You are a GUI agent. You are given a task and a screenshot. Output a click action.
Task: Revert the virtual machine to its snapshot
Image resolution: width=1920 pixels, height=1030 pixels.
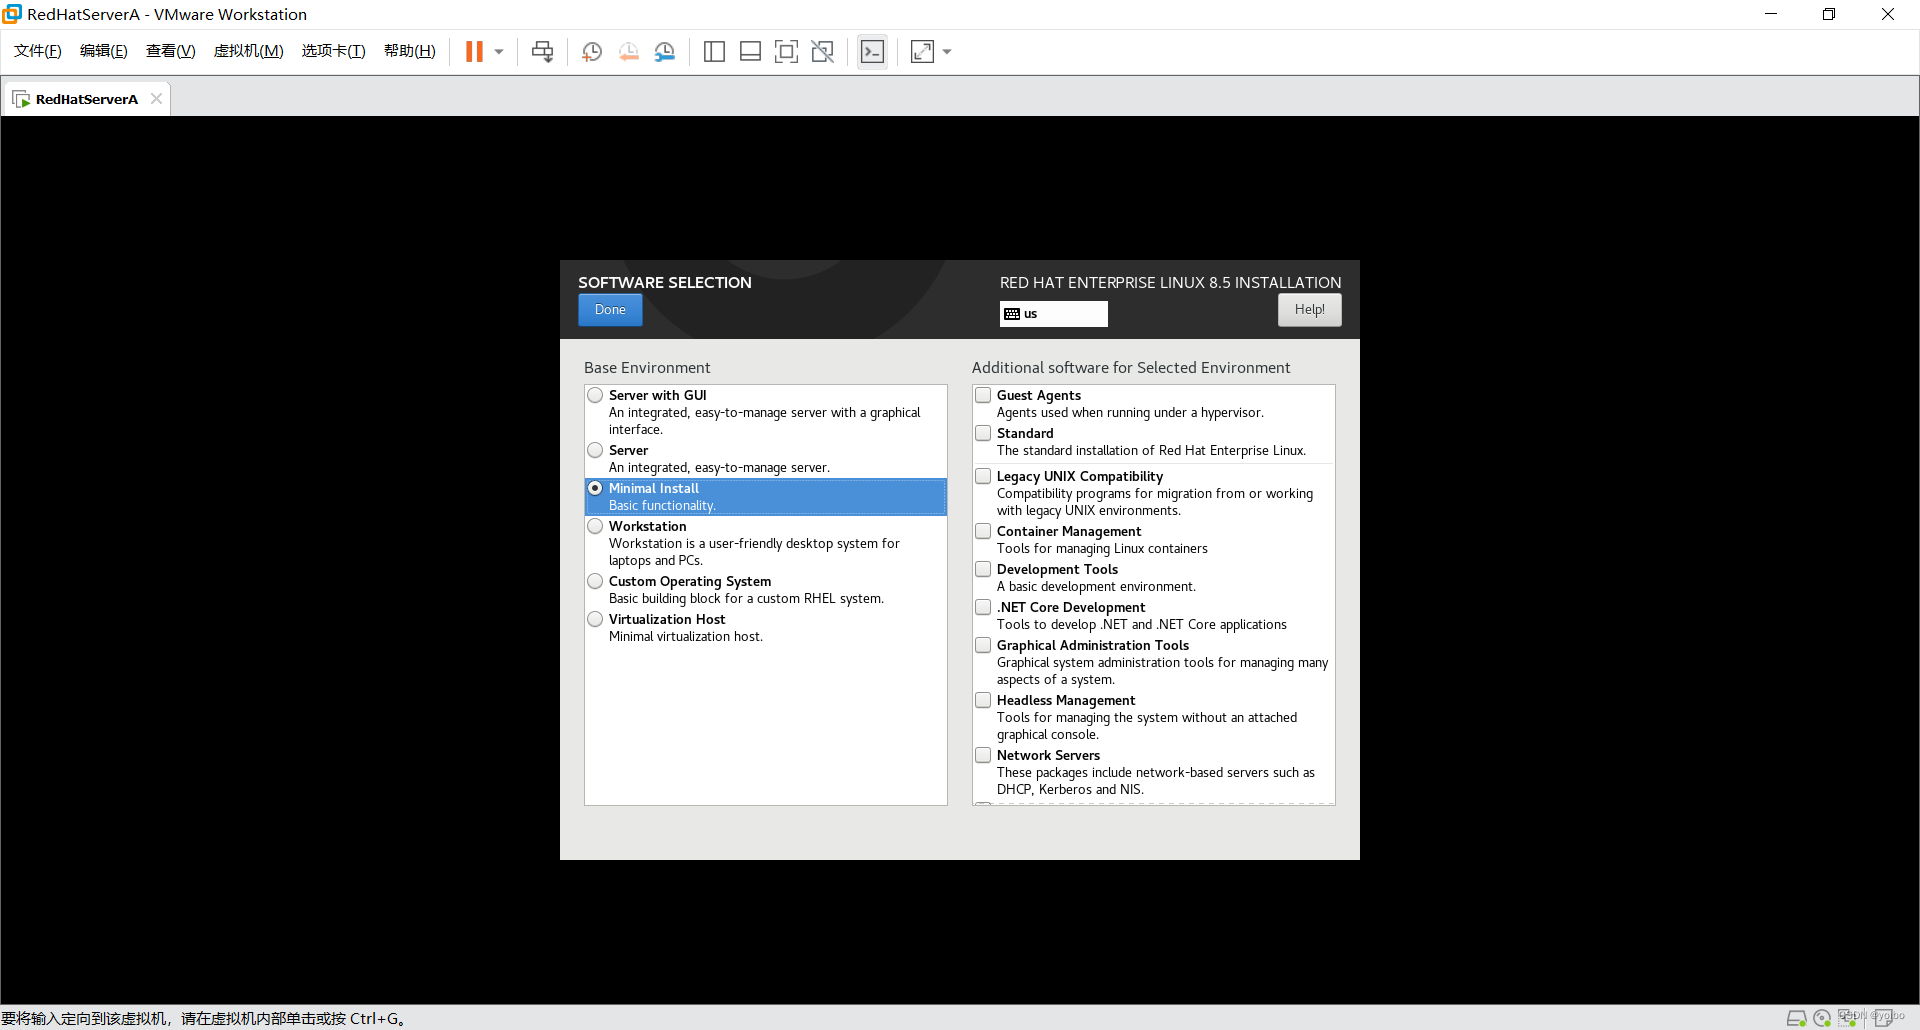628,52
